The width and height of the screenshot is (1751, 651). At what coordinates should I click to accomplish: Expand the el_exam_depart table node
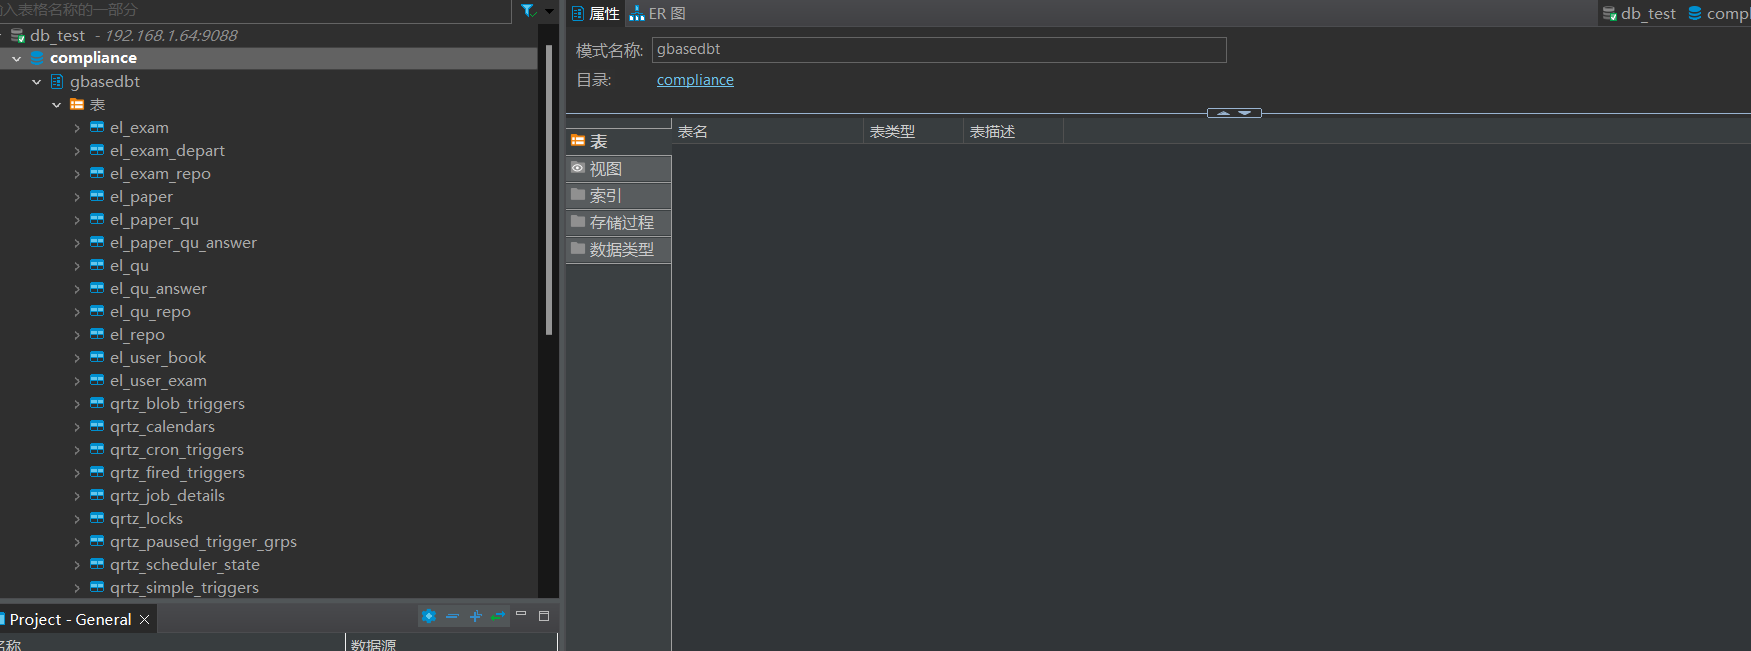[77, 151]
